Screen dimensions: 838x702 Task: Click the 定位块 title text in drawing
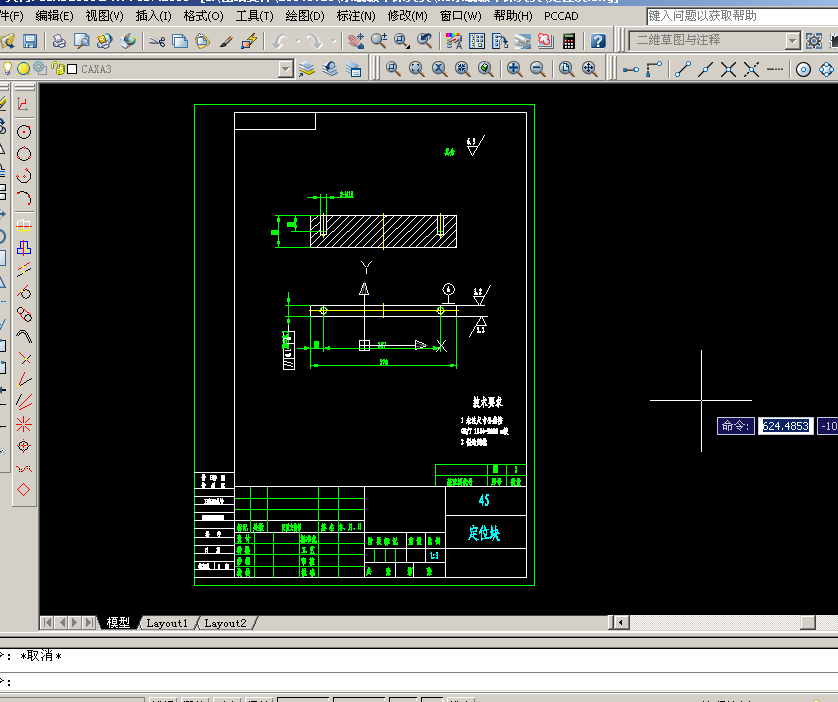pyautogui.click(x=484, y=533)
